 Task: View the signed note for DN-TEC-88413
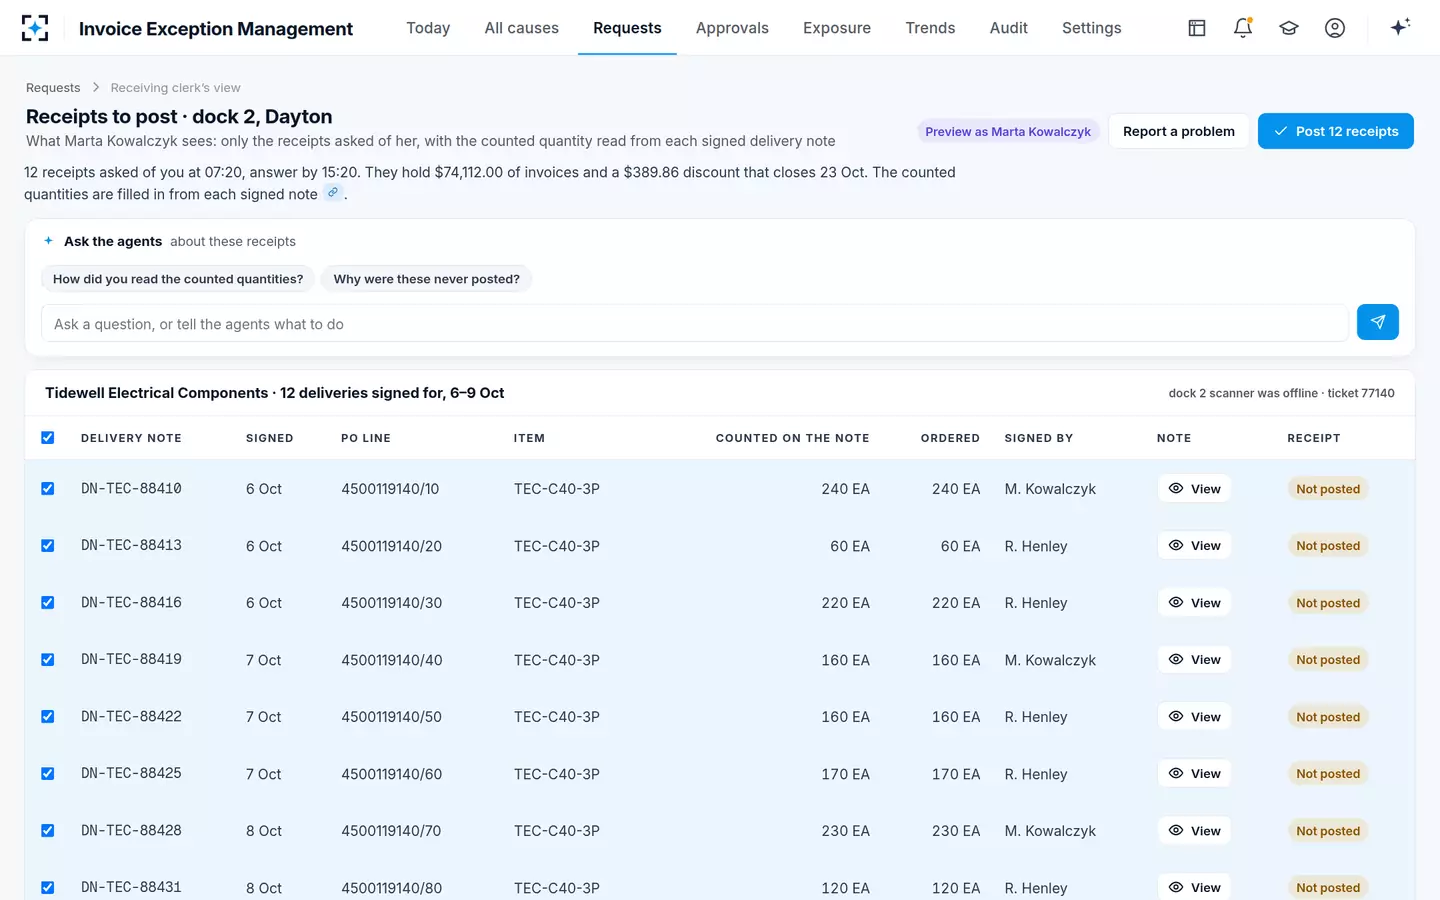(1195, 546)
